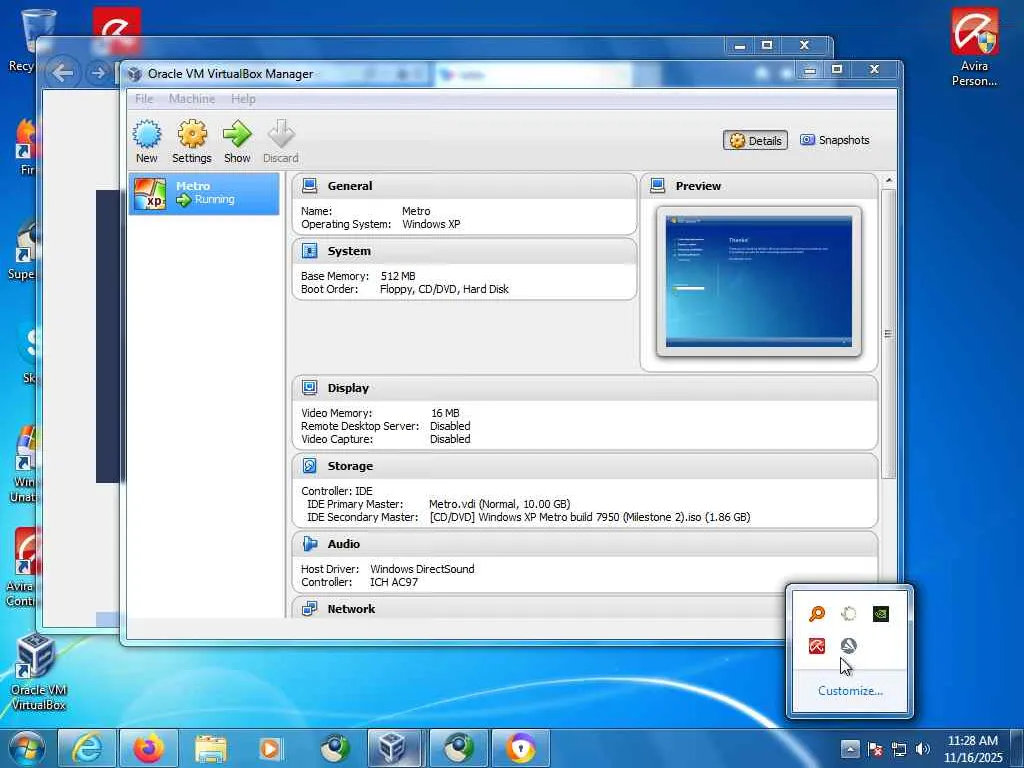Viewport: 1024px width, 768px height.
Task: Open the Display section title link
Action: coord(348,388)
